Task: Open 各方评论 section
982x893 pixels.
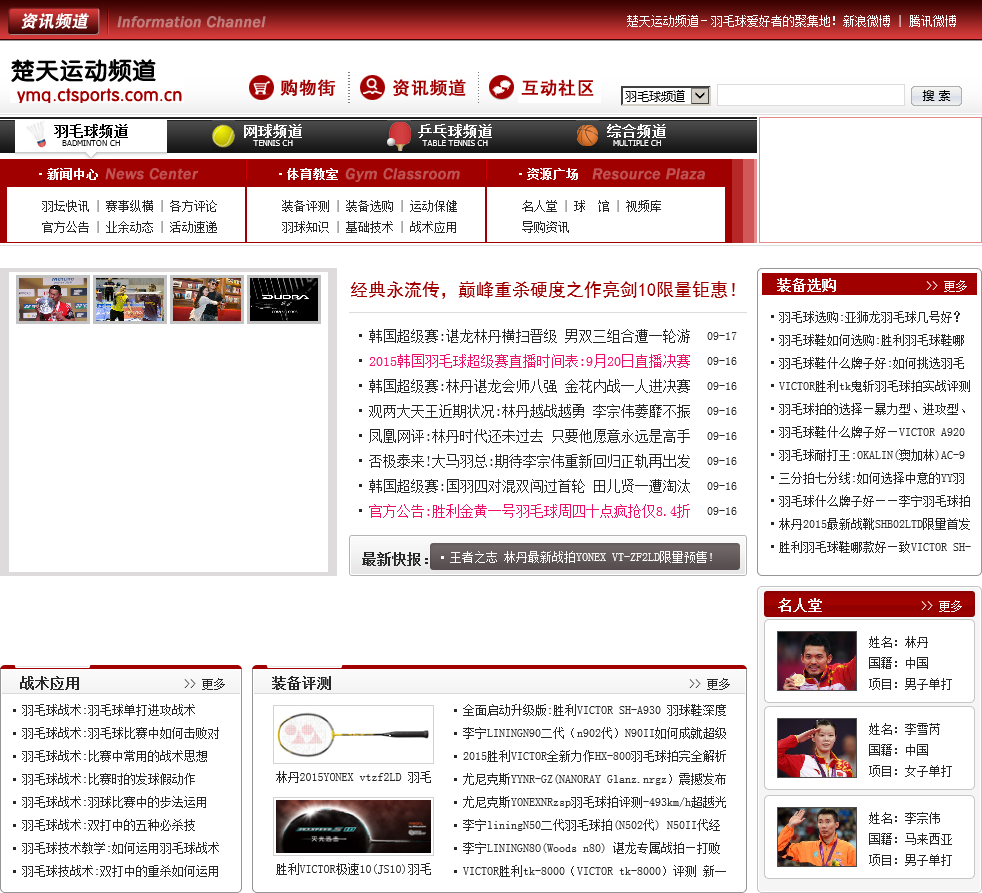Action: (193, 206)
